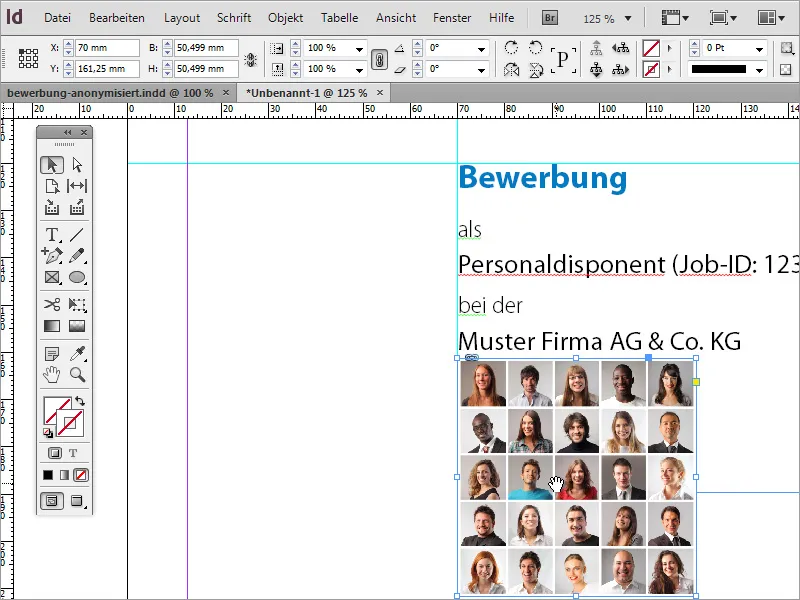Click Select Content icon
The image size is (800, 600).
point(596,69)
